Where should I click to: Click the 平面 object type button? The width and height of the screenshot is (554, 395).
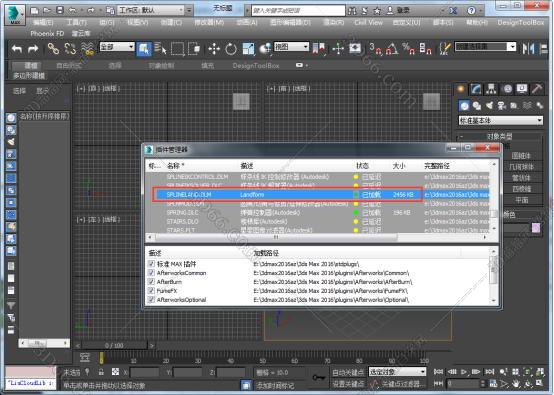pyautogui.click(x=522, y=200)
